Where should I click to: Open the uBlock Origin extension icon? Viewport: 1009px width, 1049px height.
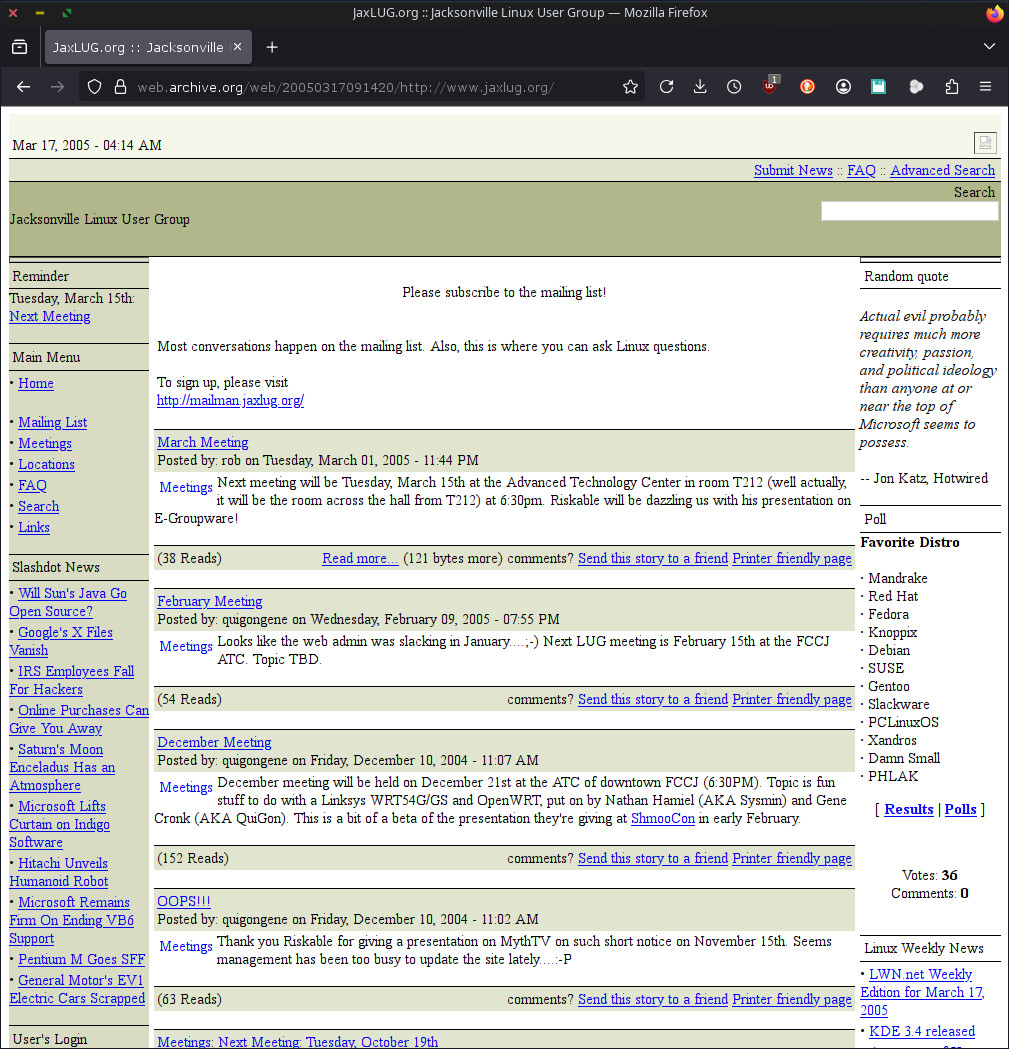point(770,87)
